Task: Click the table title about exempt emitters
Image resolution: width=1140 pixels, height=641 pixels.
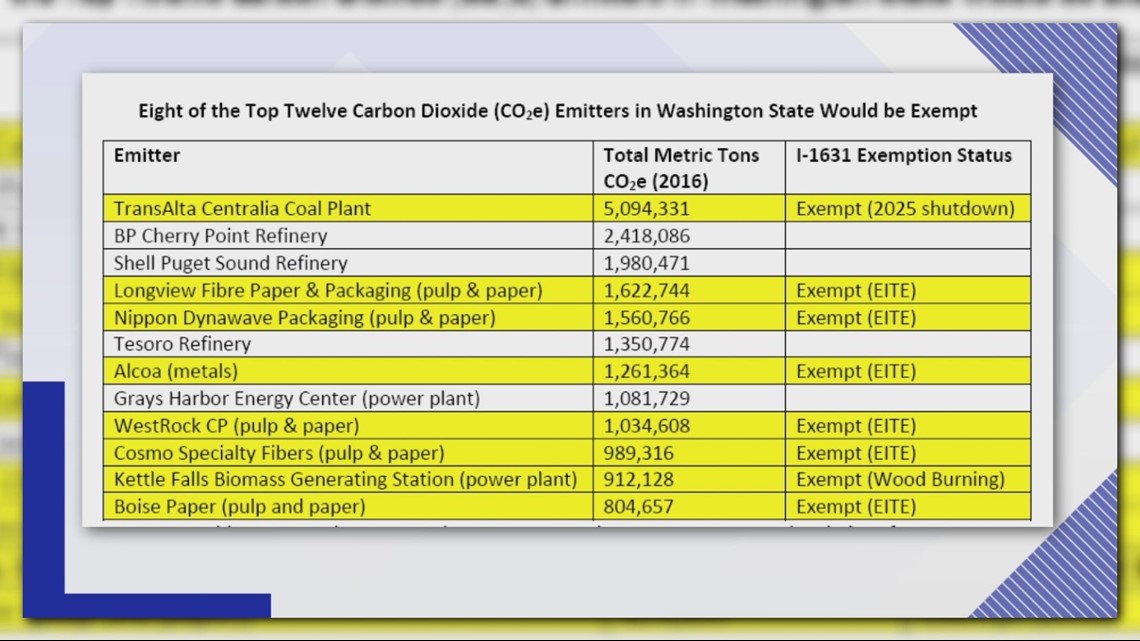Action: coord(557,111)
